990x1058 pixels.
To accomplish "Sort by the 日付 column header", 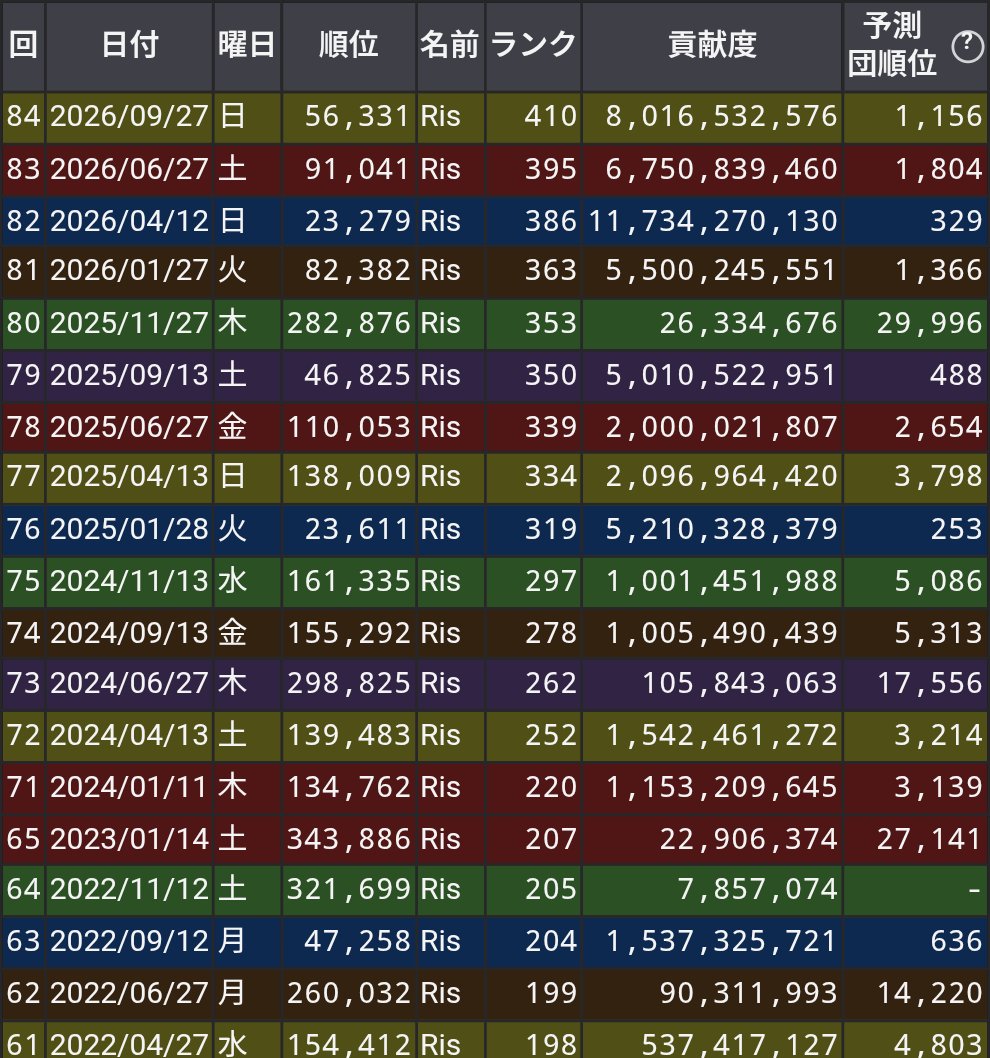I will 130,46.
